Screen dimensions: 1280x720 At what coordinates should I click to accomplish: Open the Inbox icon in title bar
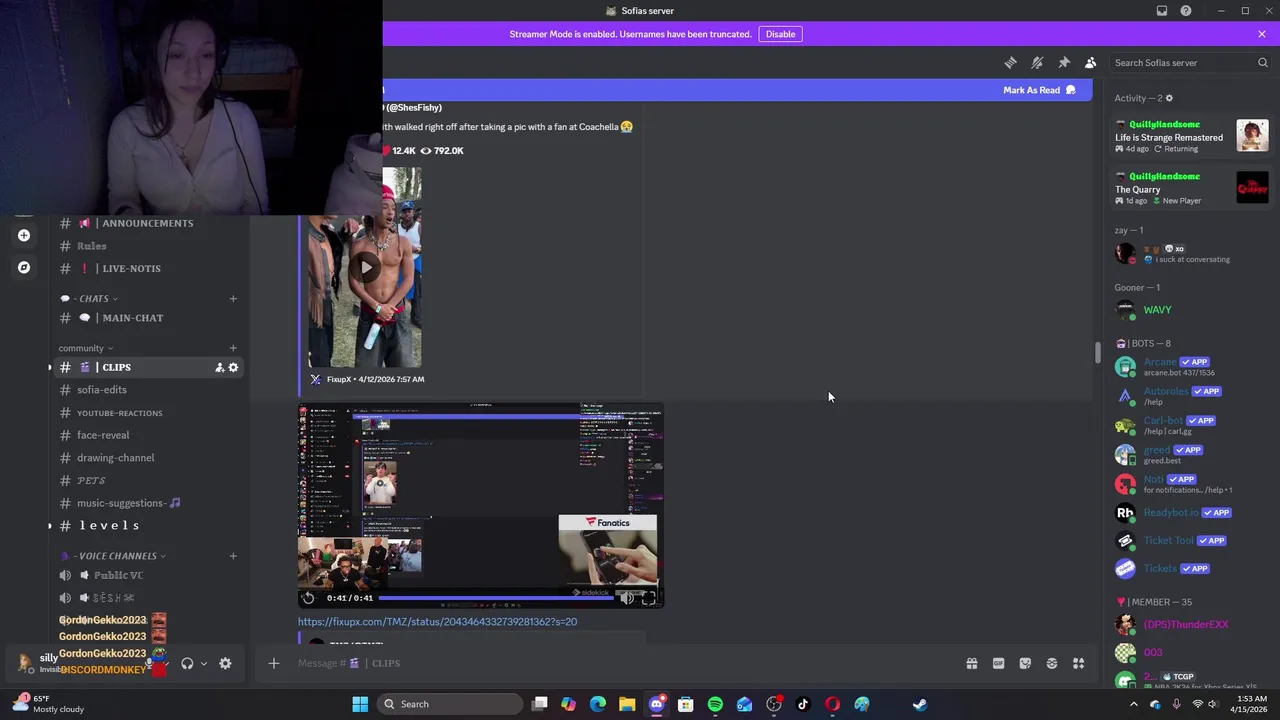point(1162,11)
